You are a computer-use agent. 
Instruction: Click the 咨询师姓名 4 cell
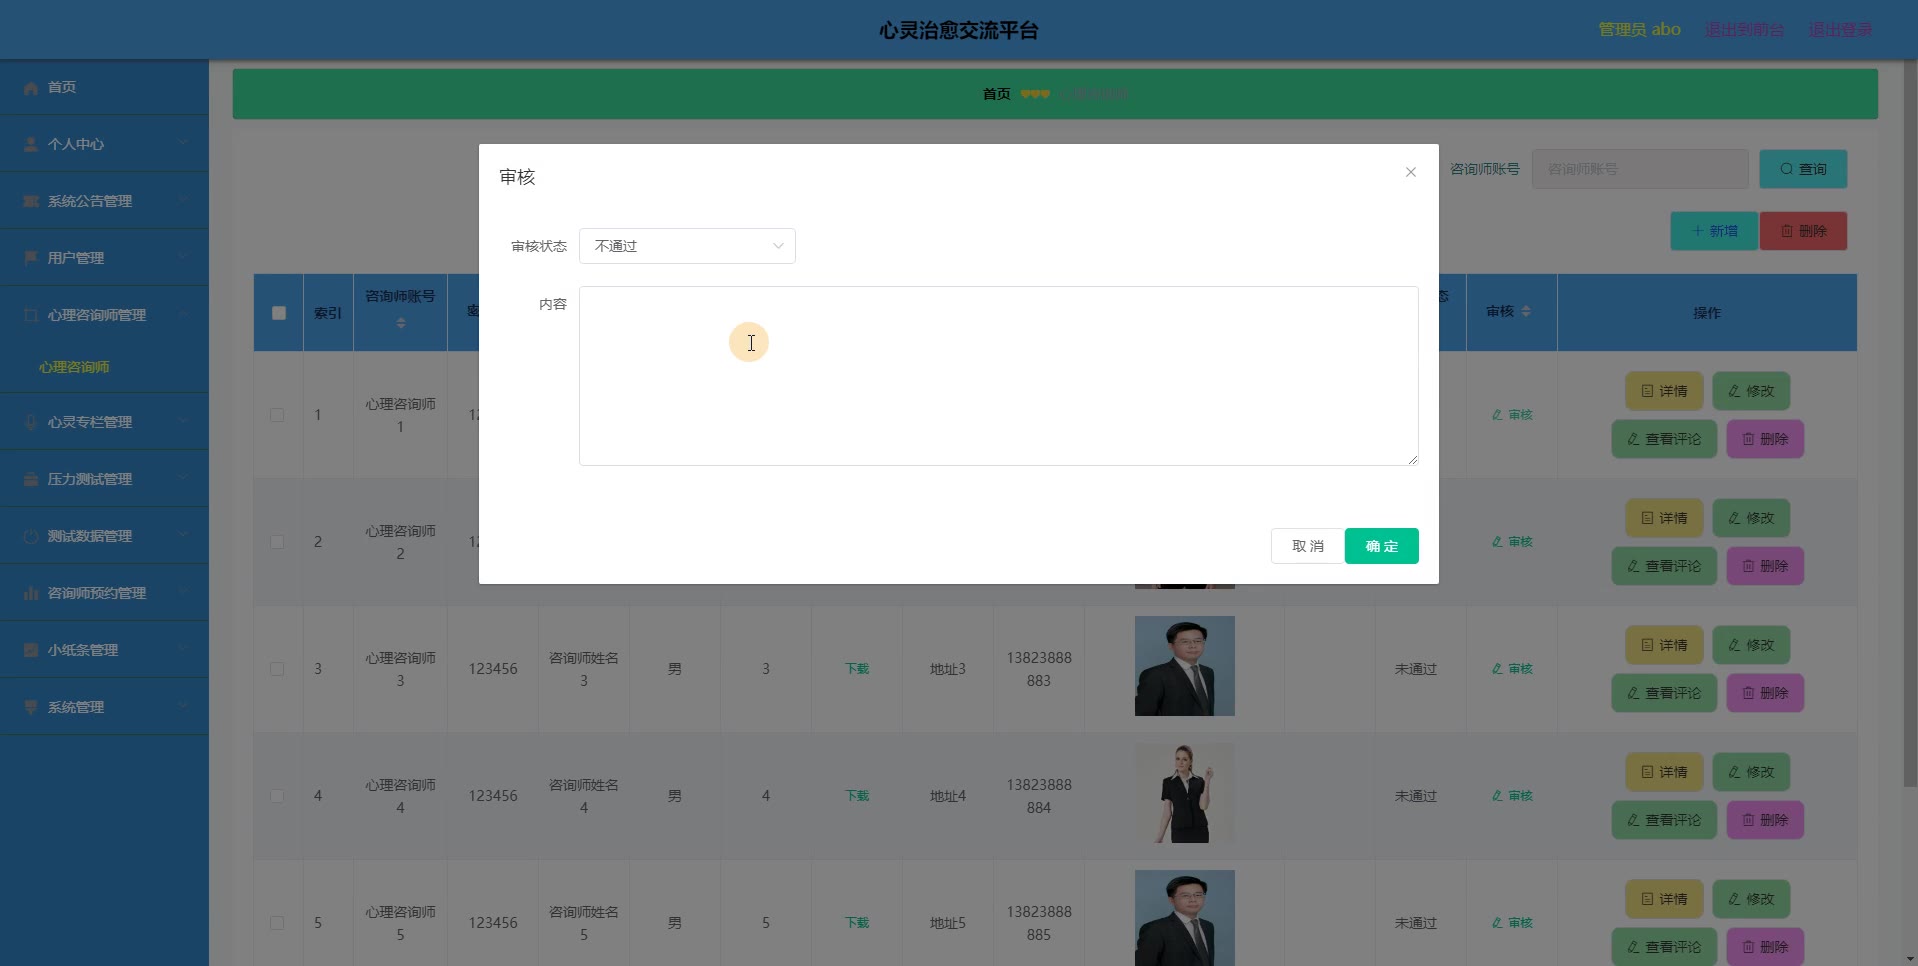pos(584,796)
